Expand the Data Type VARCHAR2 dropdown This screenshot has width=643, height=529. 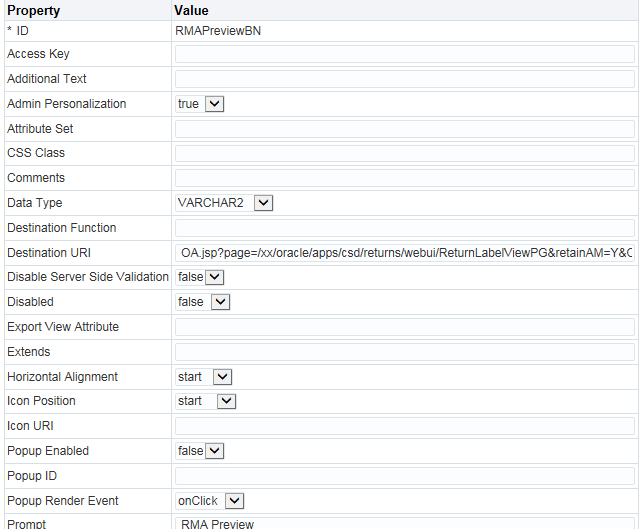pyautogui.click(x=224, y=203)
